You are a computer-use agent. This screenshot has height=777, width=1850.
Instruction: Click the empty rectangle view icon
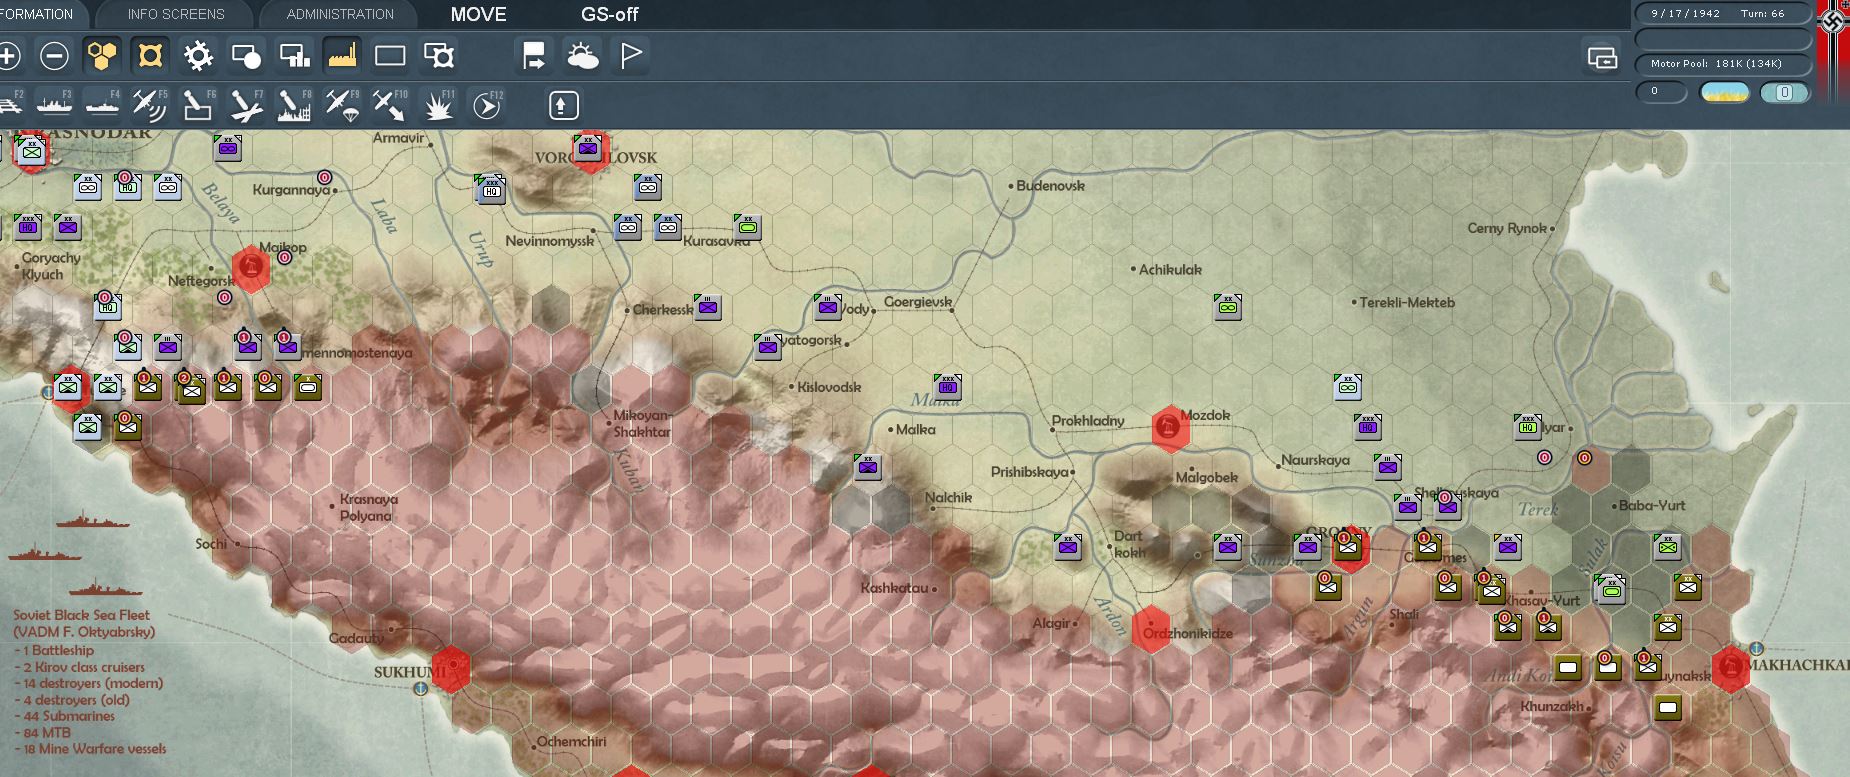[x=390, y=56]
